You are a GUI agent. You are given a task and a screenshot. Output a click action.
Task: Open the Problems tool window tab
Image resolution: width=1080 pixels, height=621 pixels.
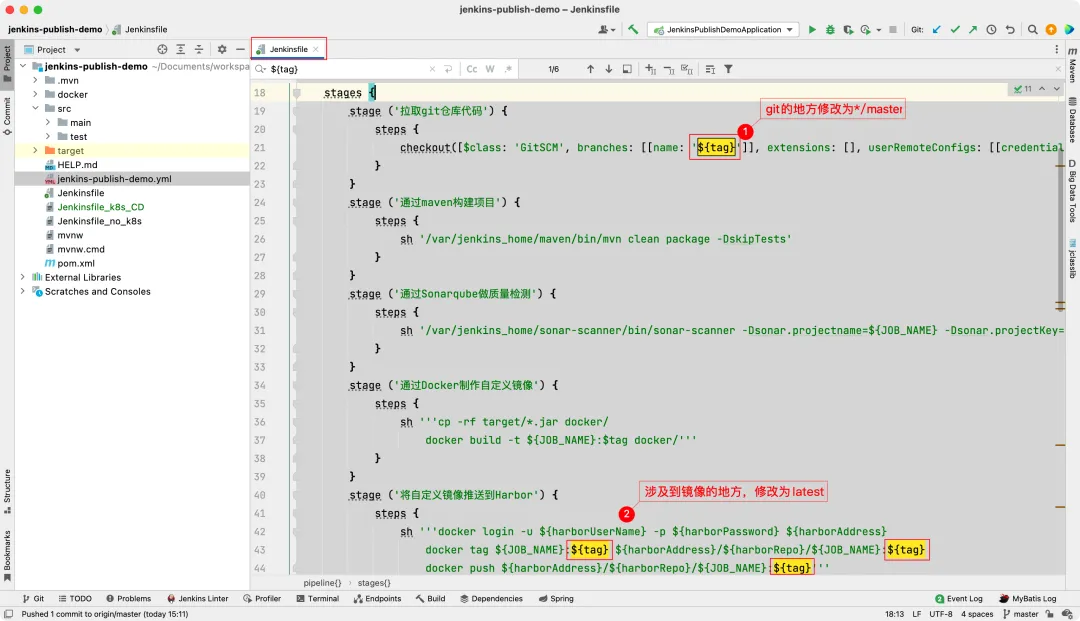point(128,598)
